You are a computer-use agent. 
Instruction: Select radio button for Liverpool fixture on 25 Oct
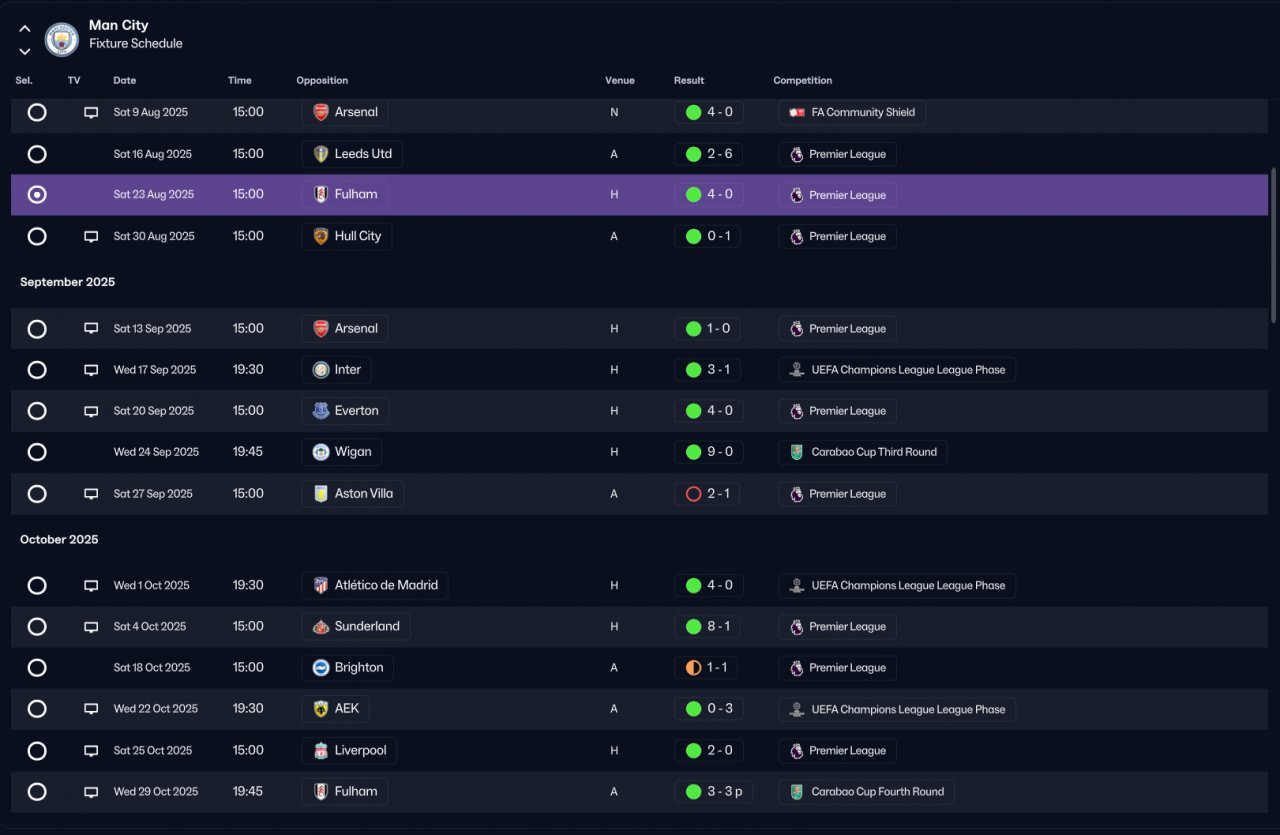[x=37, y=751]
